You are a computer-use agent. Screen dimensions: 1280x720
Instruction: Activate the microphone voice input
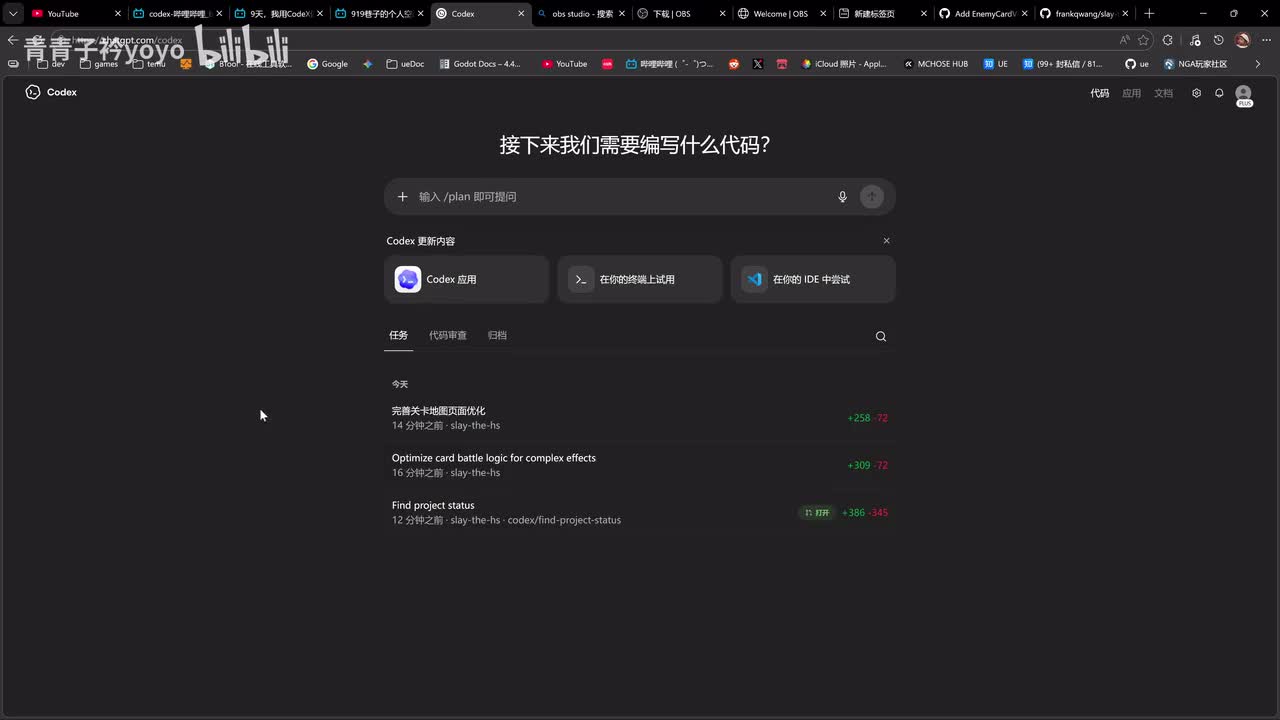tap(843, 197)
